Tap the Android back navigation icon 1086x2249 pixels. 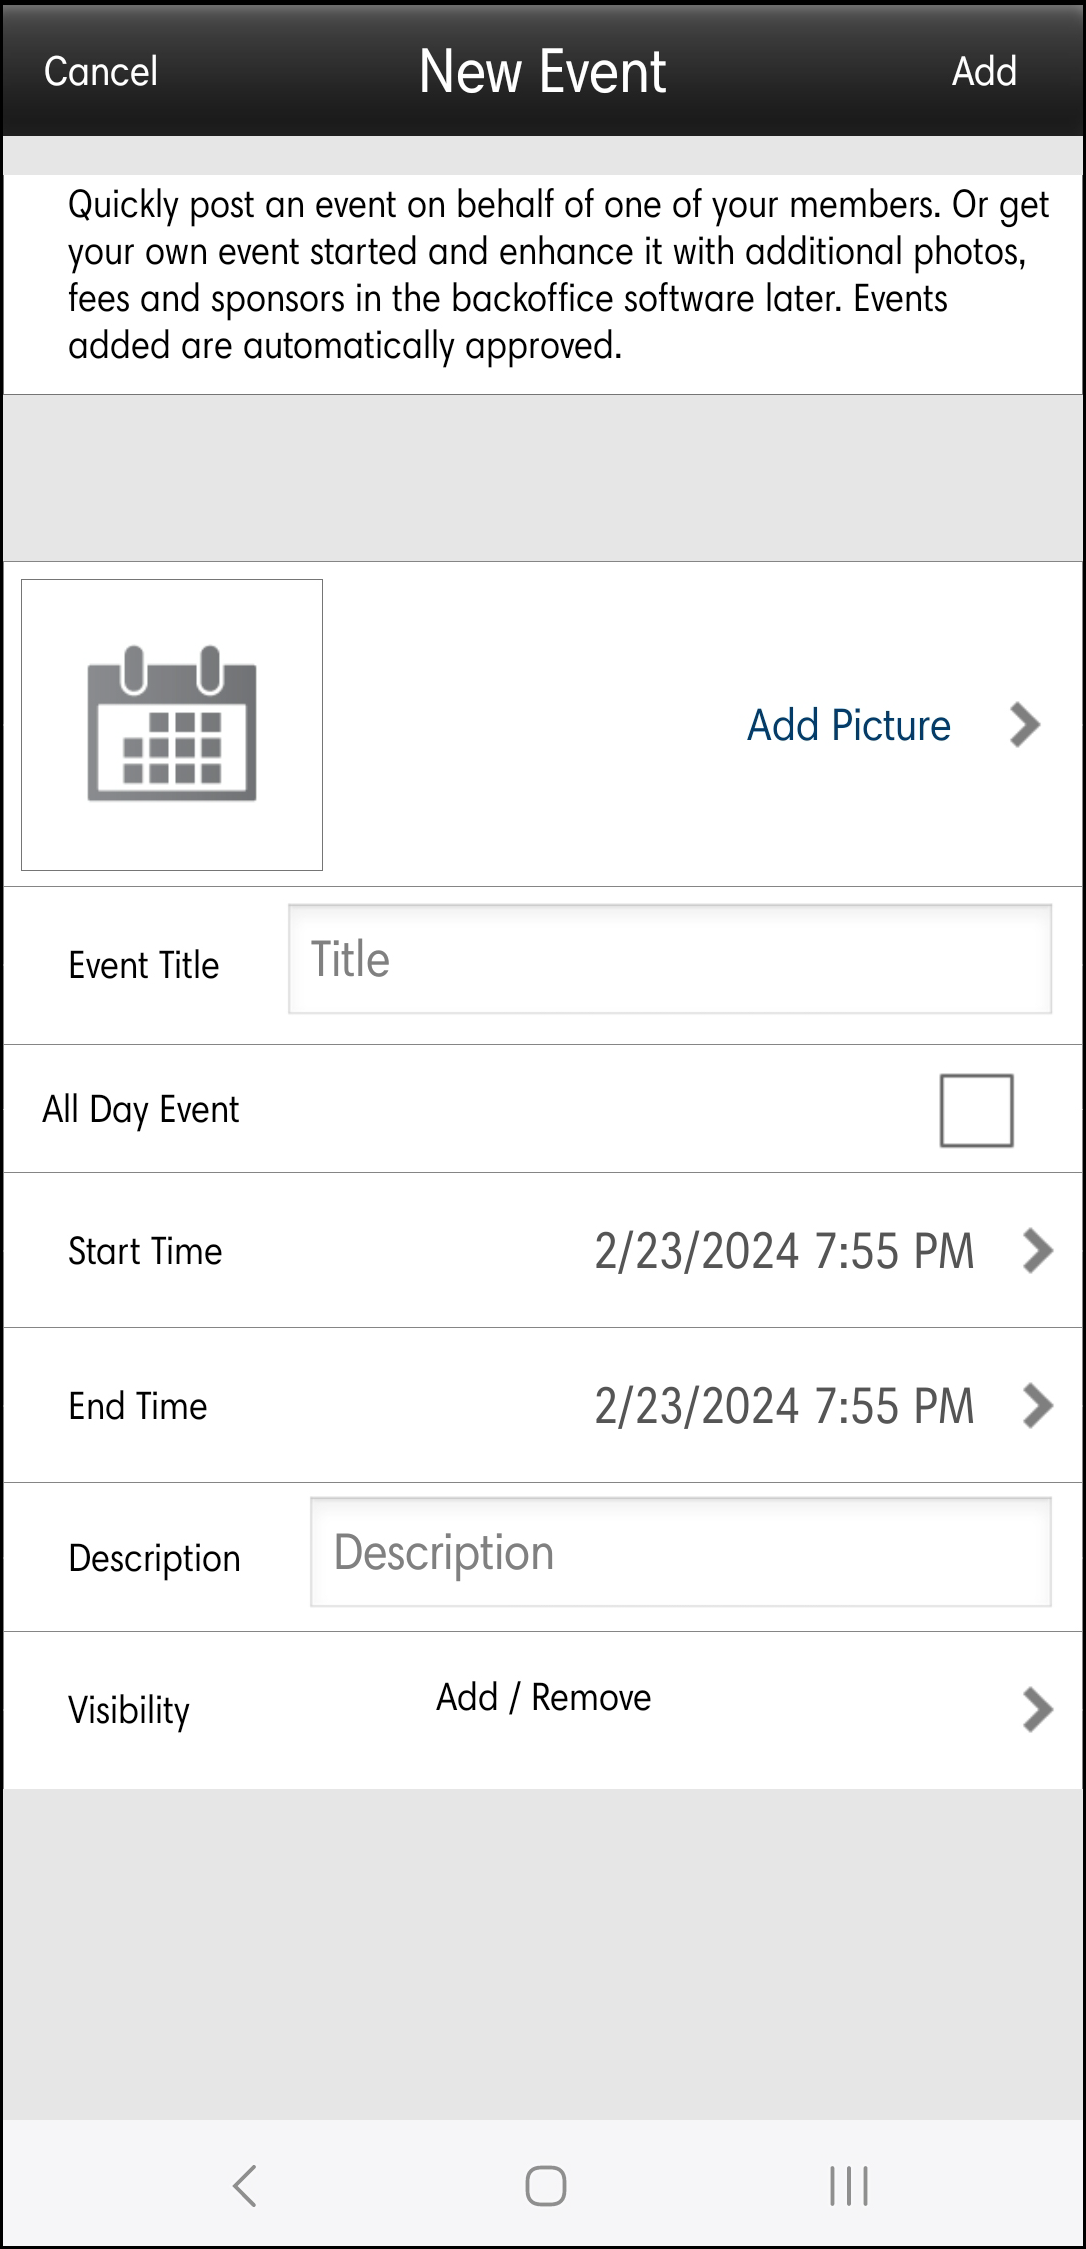point(245,2185)
